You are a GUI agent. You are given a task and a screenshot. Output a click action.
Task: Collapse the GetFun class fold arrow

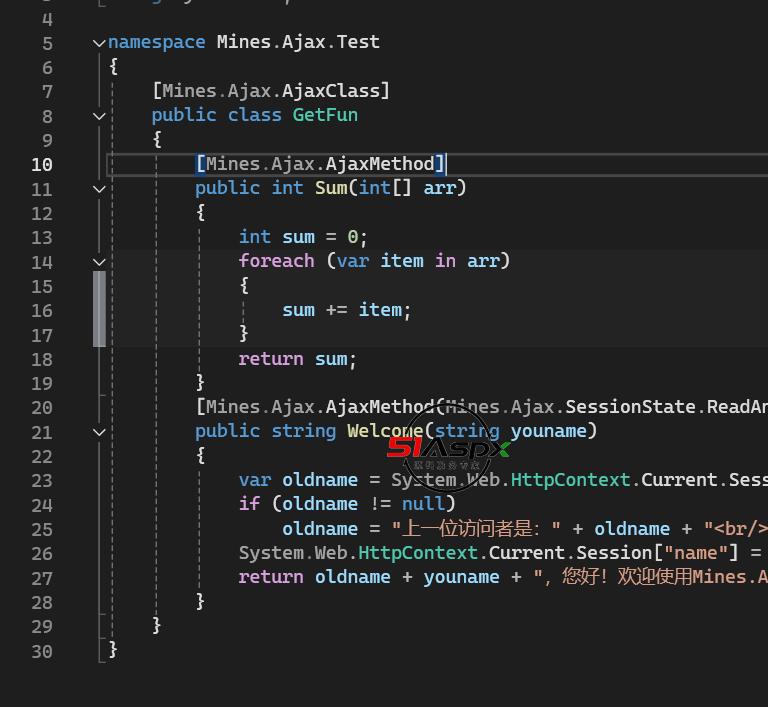tap(99, 116)
